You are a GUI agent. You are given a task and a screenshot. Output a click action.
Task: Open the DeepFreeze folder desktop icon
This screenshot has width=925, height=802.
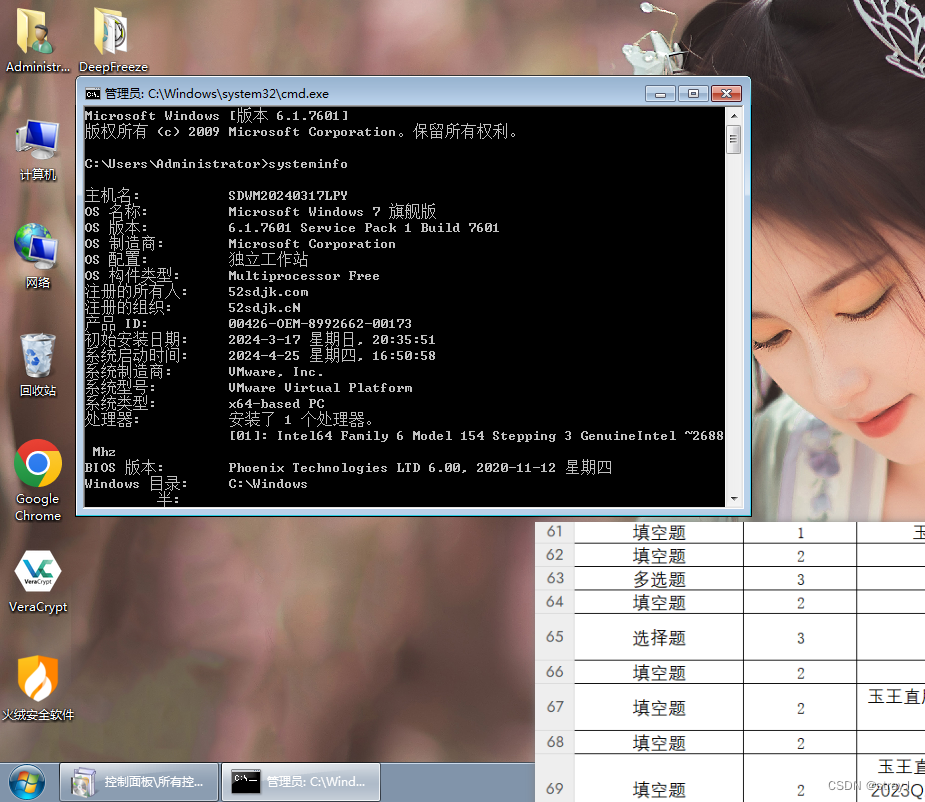click(x=113, y=38)
